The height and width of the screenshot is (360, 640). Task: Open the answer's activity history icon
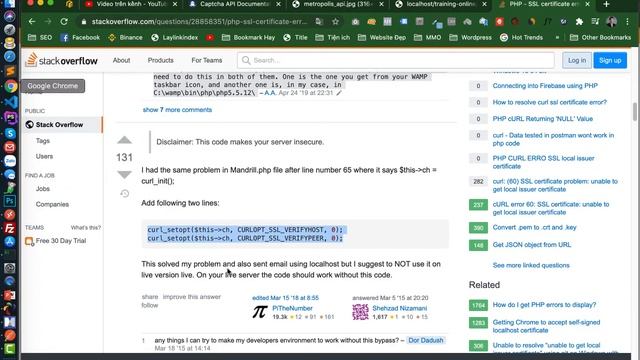coord(124,193)
